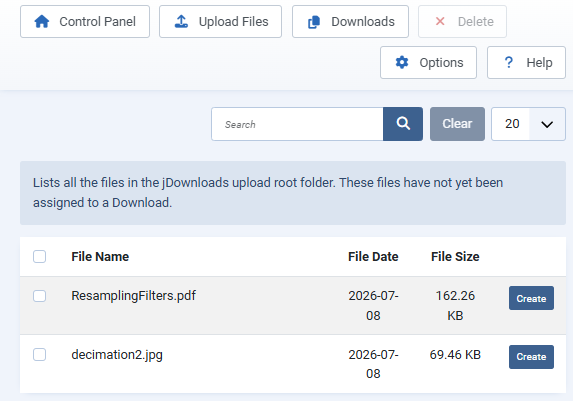Viewport: 573px width, 401px height.
Task: Click the 69.46 KB size value
Action: [x=455, y=355]
